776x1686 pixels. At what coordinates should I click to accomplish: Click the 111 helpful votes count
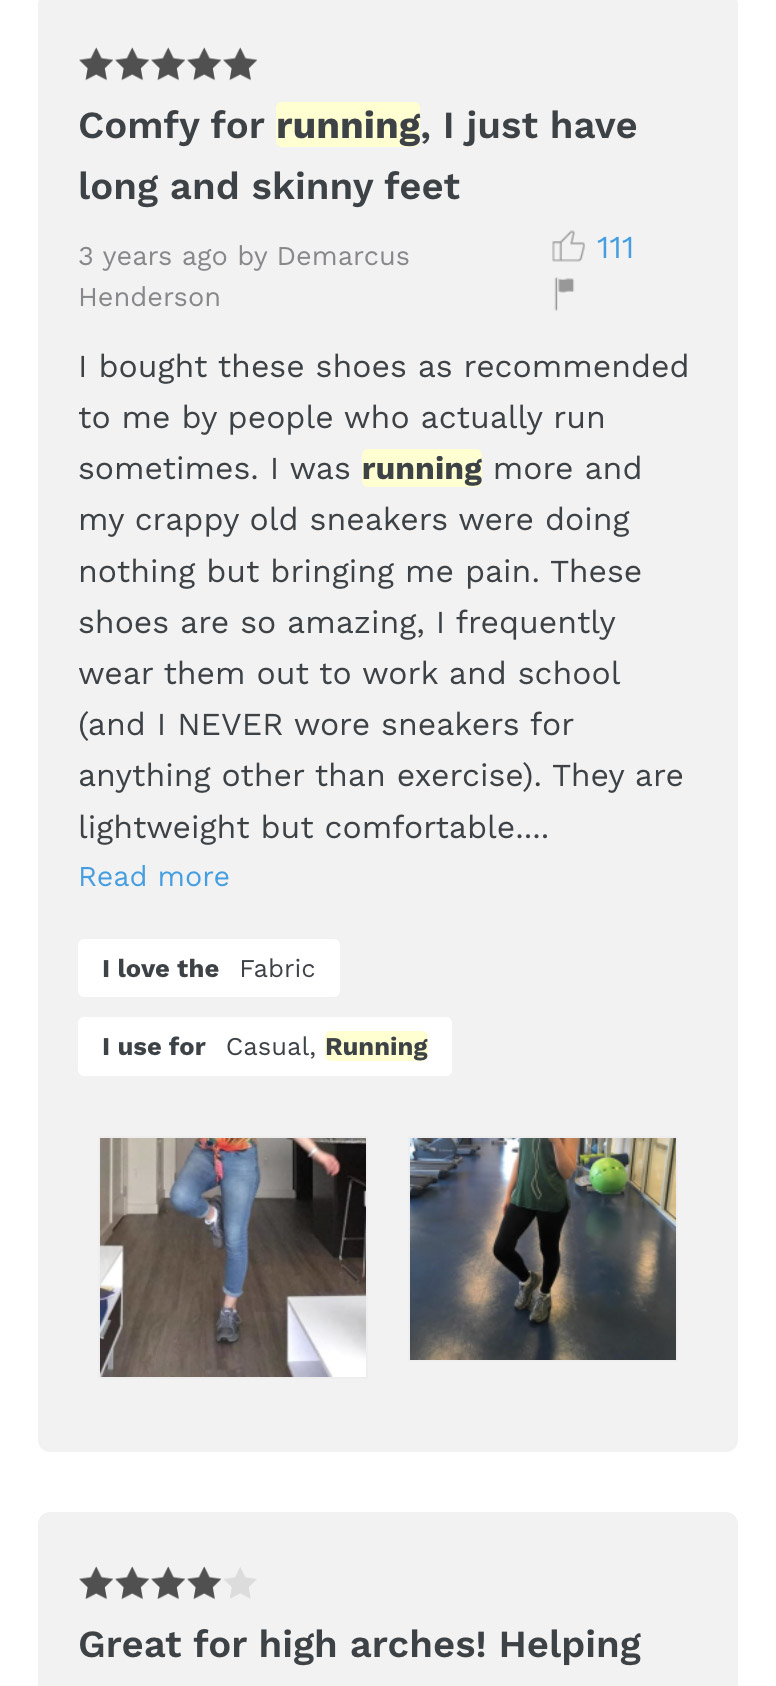click(615, 248)
